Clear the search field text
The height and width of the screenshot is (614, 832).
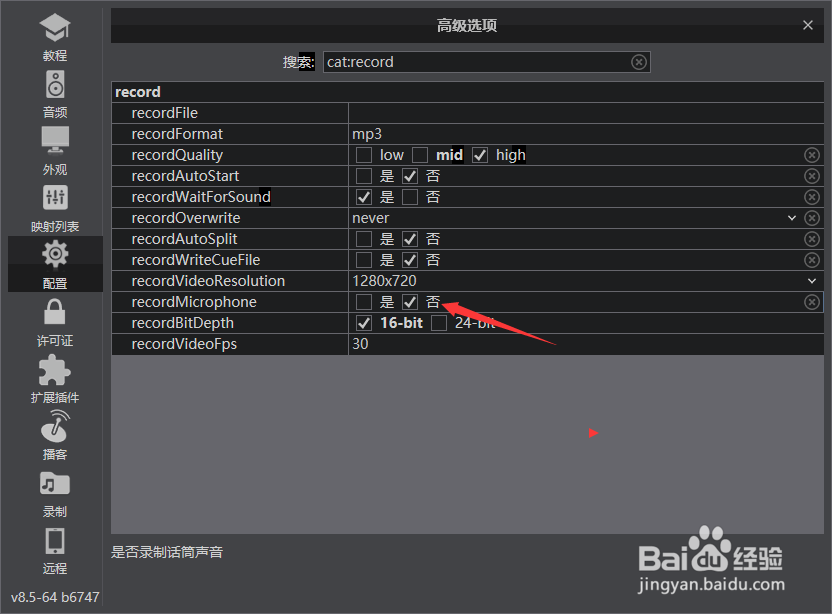[639, 62]
